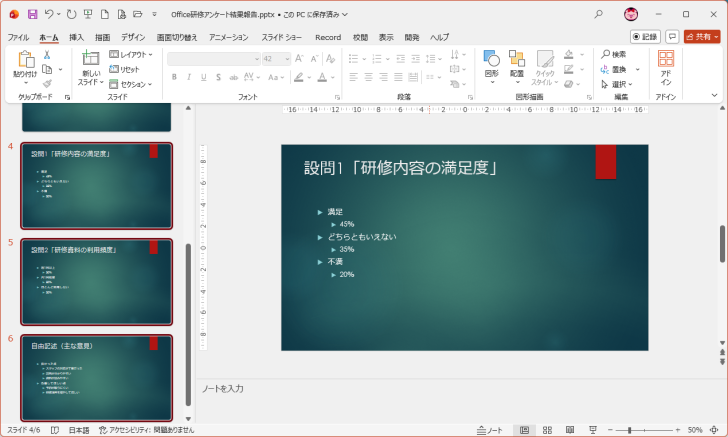
Task: Toggle strikethrough formatting
Action: point(234,77)
